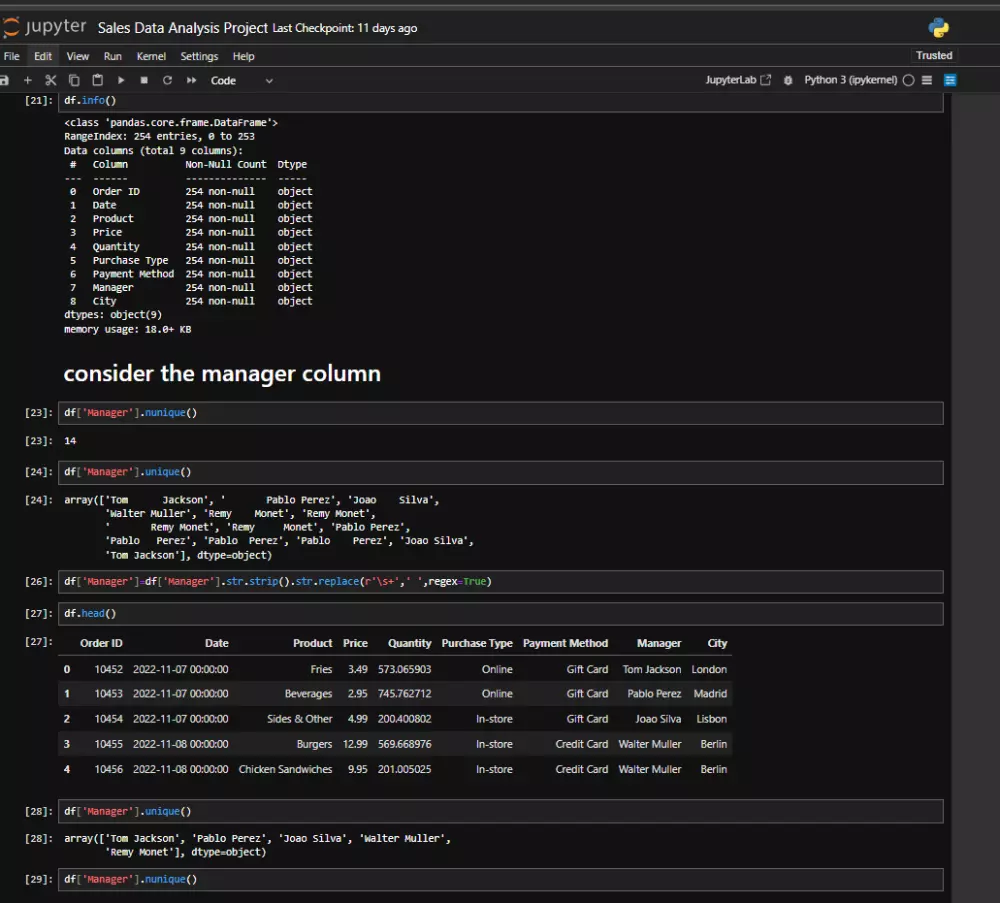
Task: Copy the selected cell
Action: pos(74,80)
